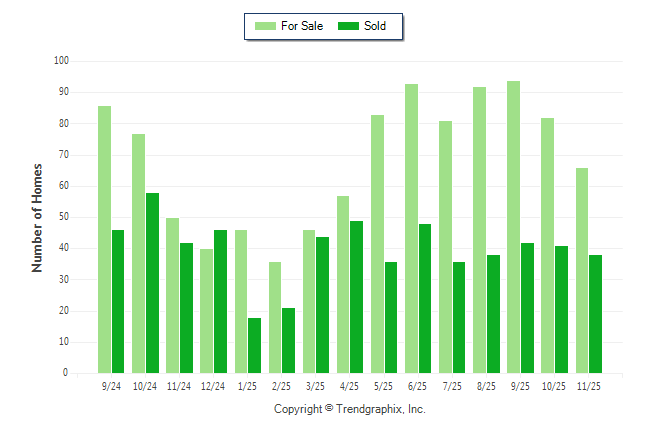Select the 5/25 Sold bar
Viewport: 646px width, 434px height.
point(391,317)
